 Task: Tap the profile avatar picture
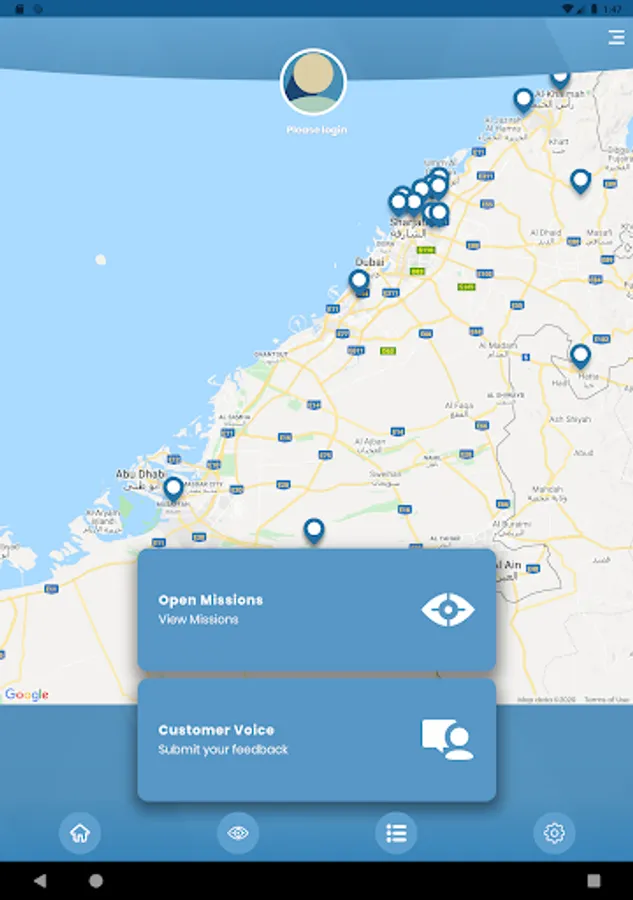[313, 82]
